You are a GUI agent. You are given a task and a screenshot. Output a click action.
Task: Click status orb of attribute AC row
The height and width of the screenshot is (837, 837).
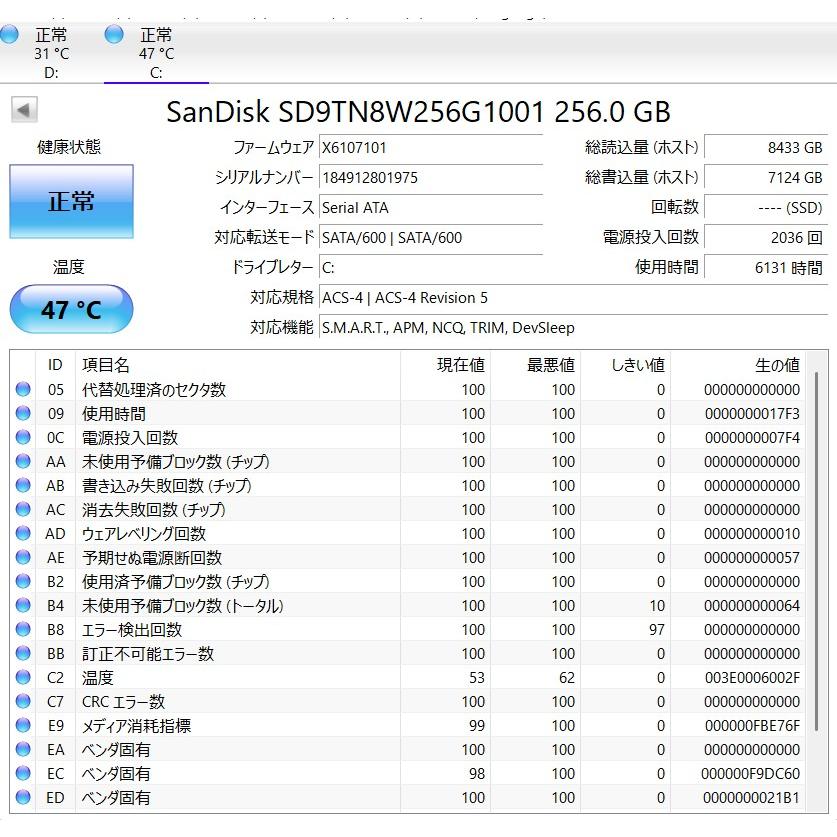(x=23, y=509)
